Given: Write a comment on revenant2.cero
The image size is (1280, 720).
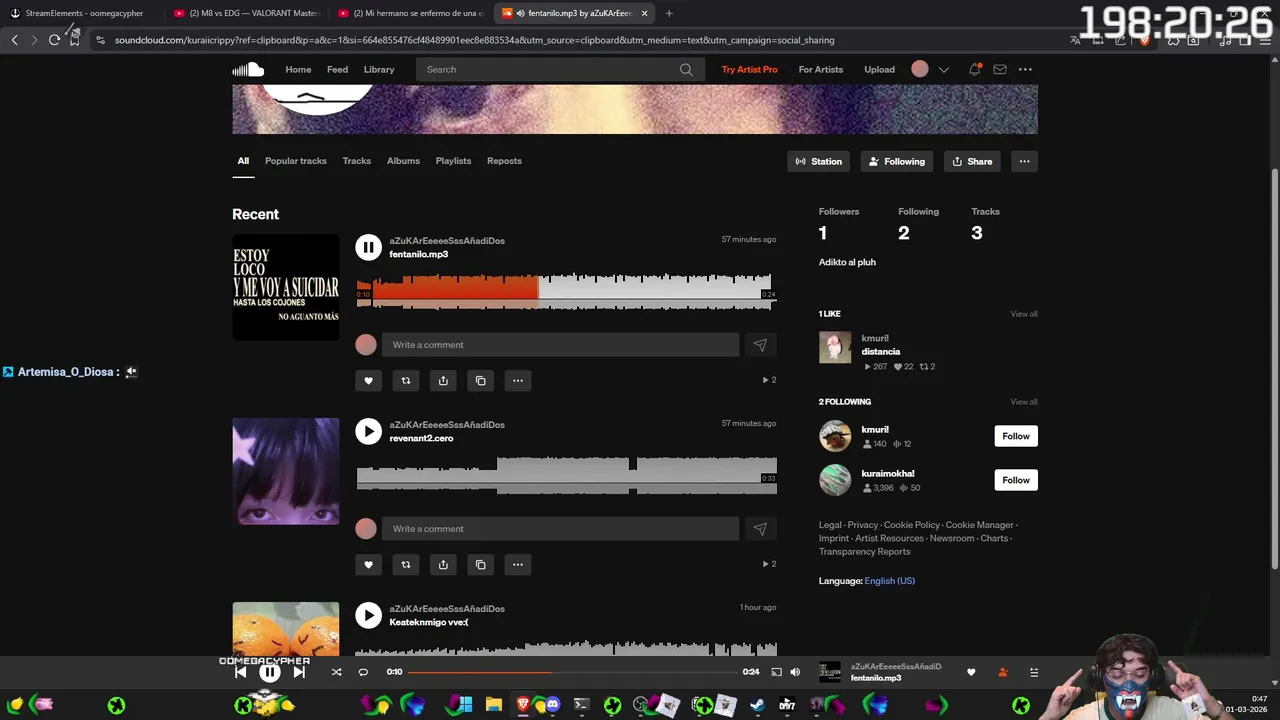Looking at the screenshot, I should click(560, 529).
